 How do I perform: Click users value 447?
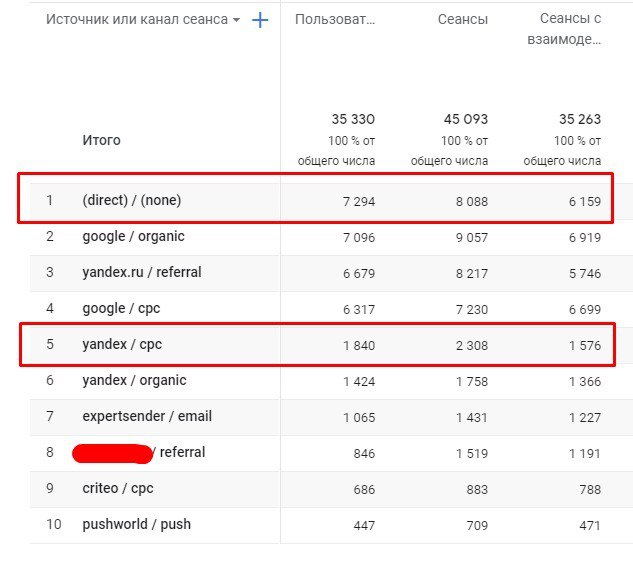364,526
